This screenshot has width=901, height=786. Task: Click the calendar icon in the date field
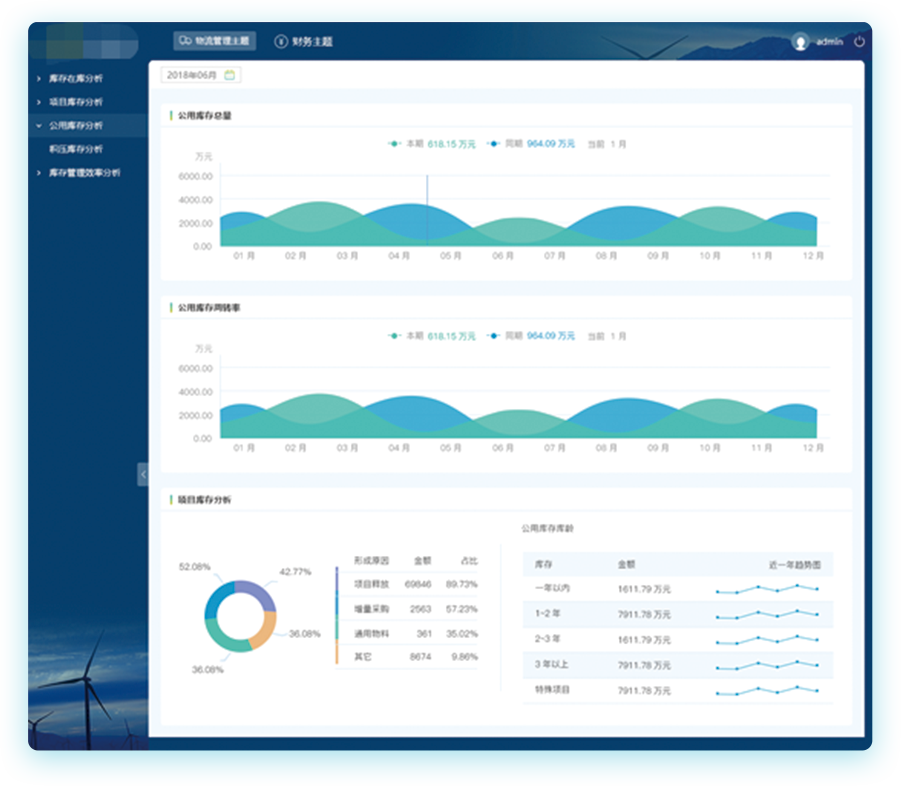pos(229,75)
